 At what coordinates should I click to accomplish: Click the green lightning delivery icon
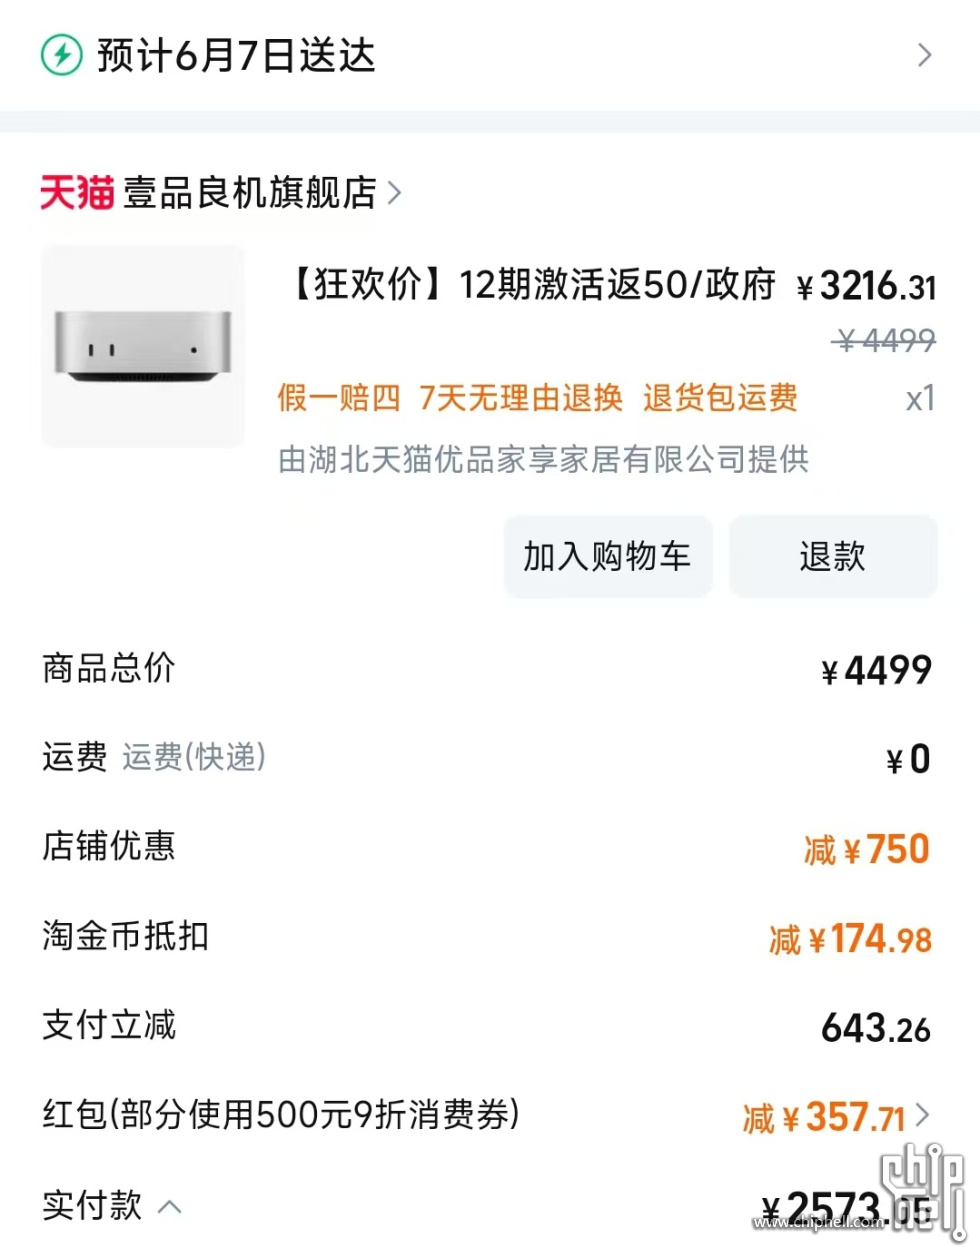click(61, 55)
